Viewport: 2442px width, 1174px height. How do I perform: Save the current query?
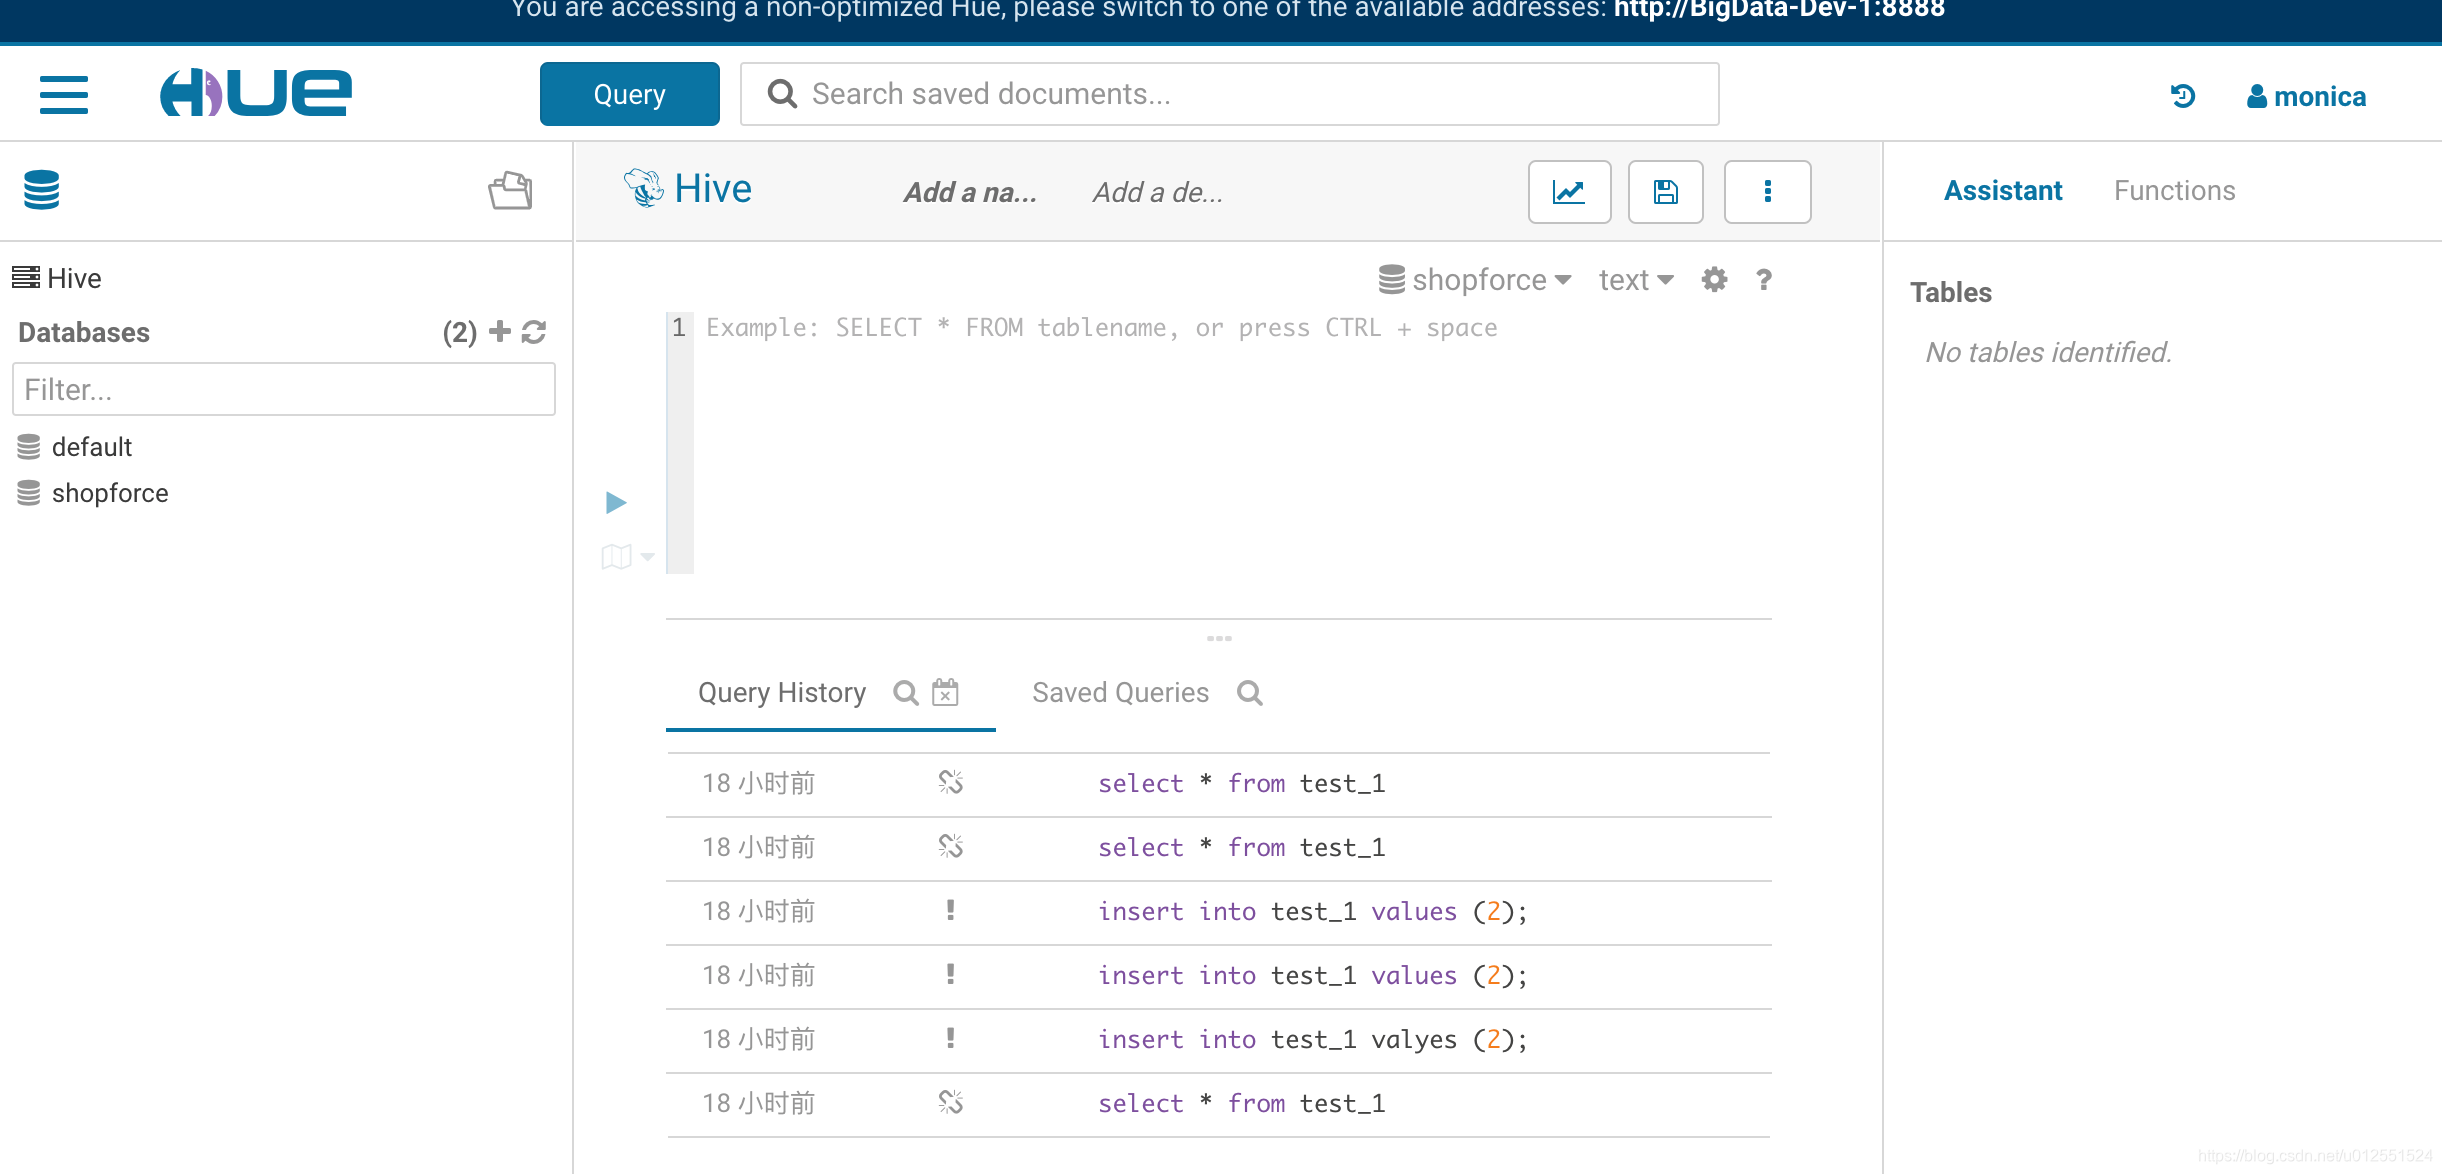[x=1665, y=191]
